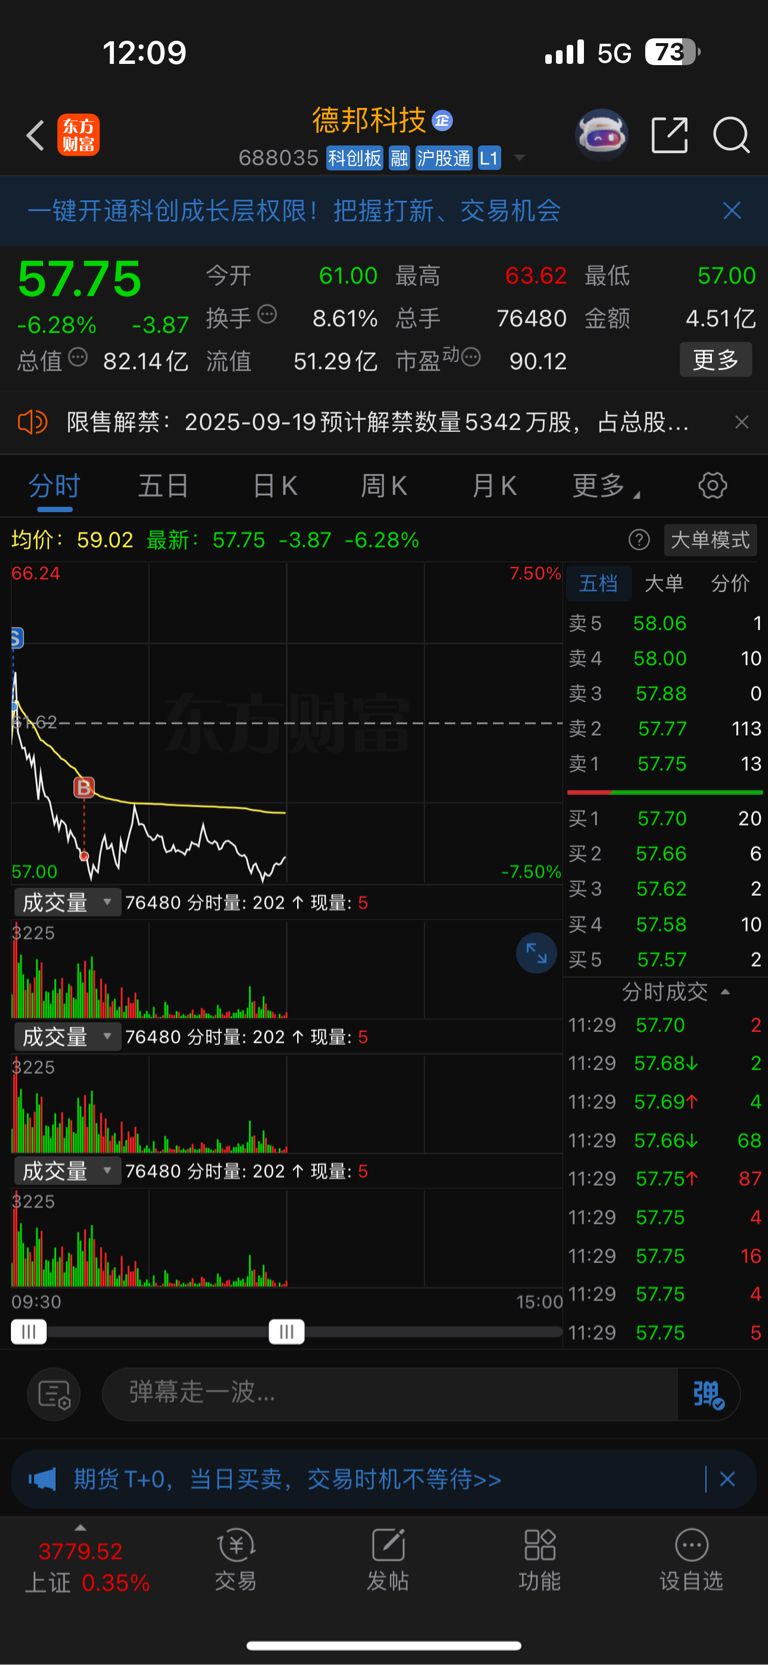Tap the question mark help icon

click(x=639, y=540)
